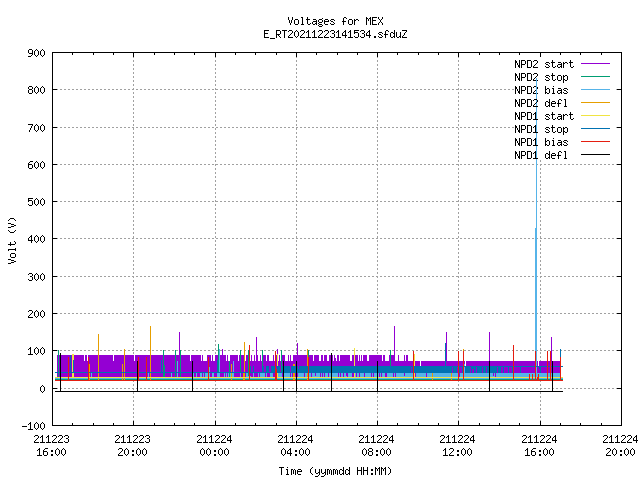Select the NPD1 defl legend label
The height and width of the screenshot is (480, 640).
click(x=541, y=155)
